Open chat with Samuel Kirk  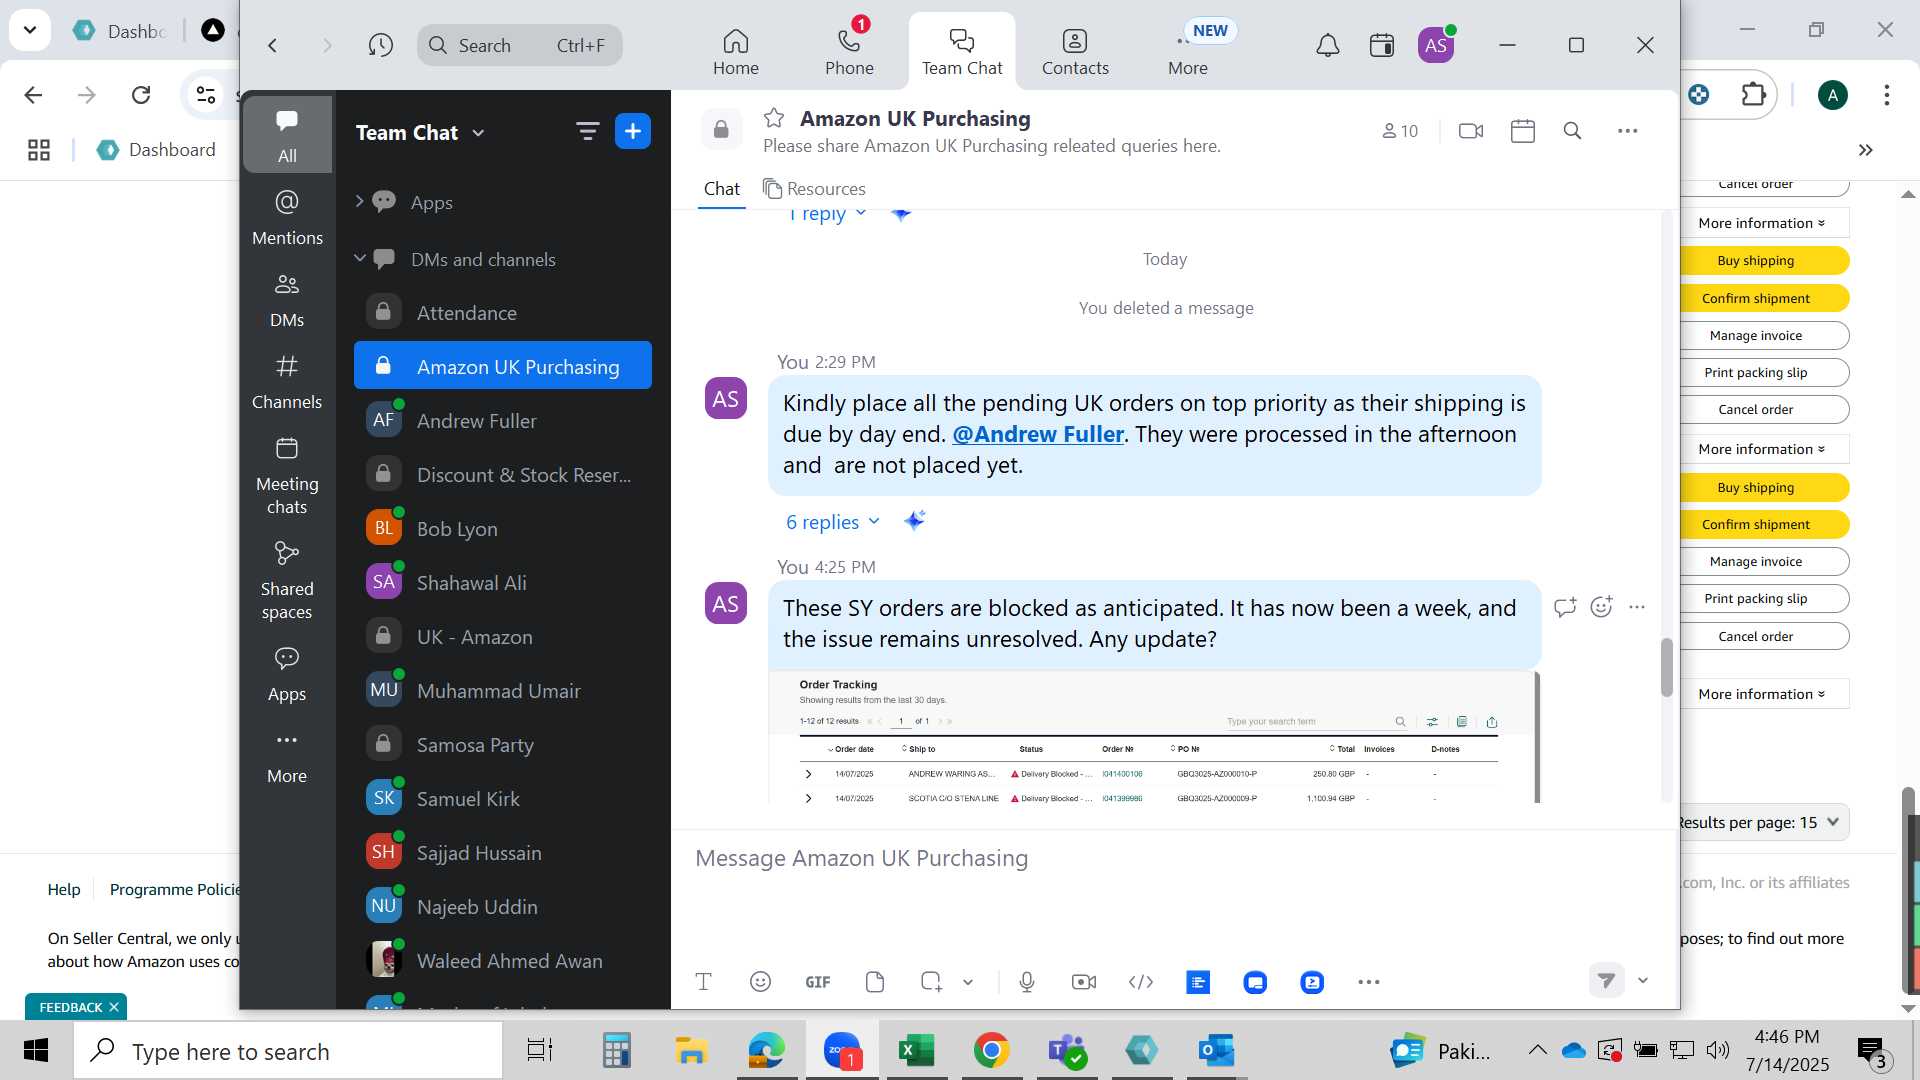(x=503, y=799)
